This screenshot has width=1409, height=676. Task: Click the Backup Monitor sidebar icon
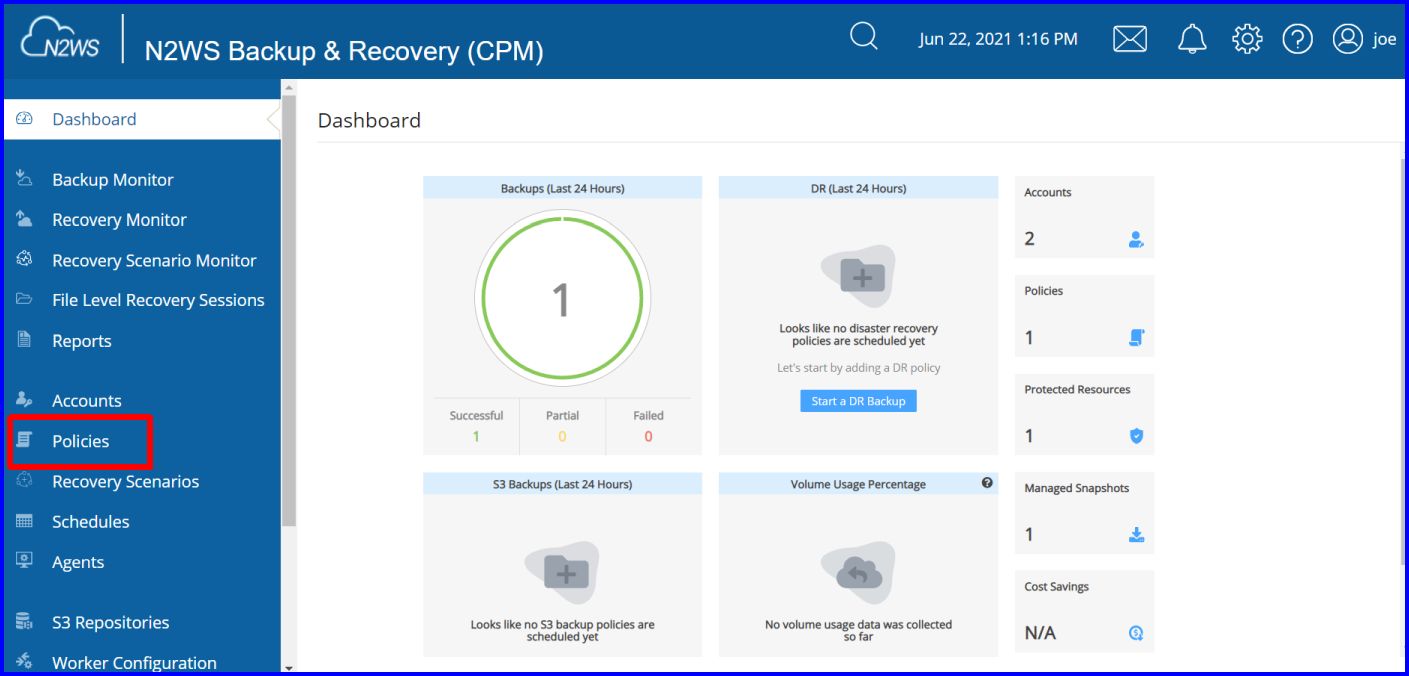[25, 179]
